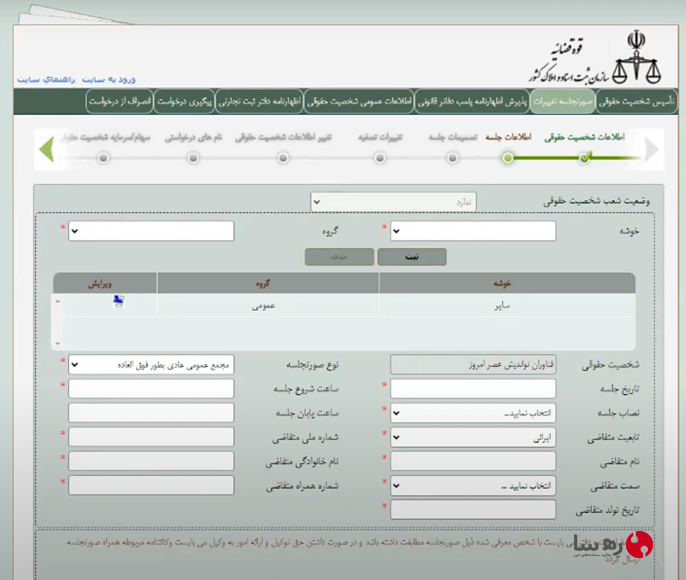This screenshot has height=580, width=686.
Task: Open the پذیرش اظهارنامه پلمپ دفاتر قانونی tab
Action: click(472, 101)
